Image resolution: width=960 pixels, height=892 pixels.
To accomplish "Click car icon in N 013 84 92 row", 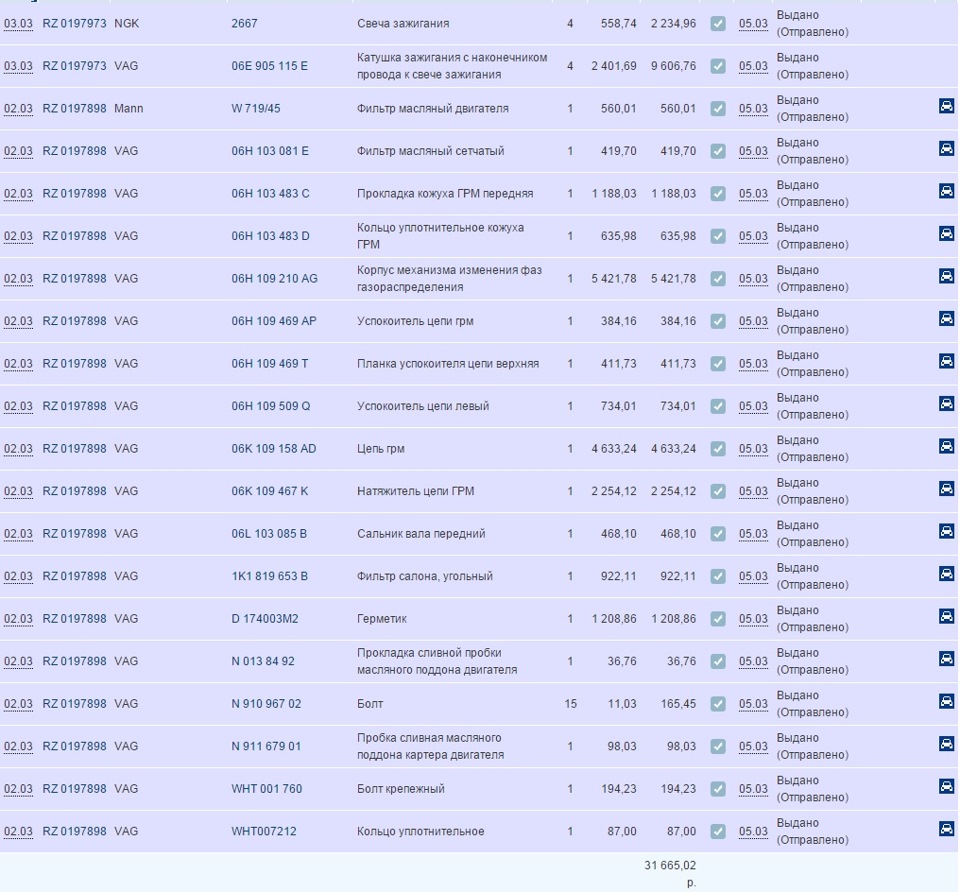I will 946,659.
